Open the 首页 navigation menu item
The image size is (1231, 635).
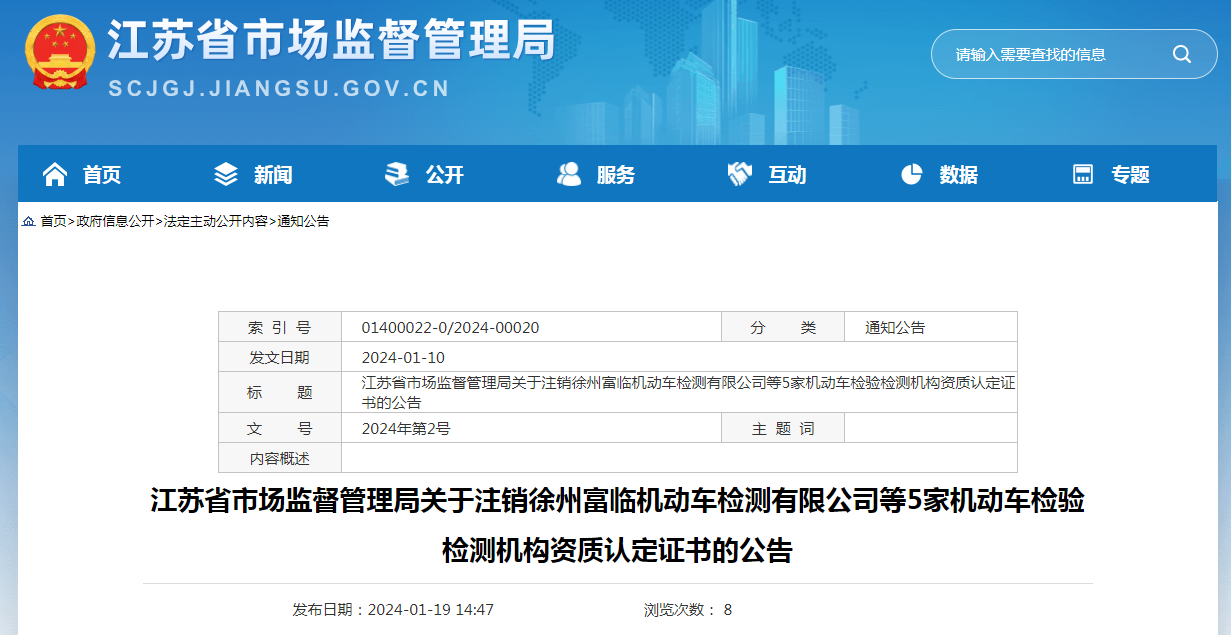pos(101,175)
